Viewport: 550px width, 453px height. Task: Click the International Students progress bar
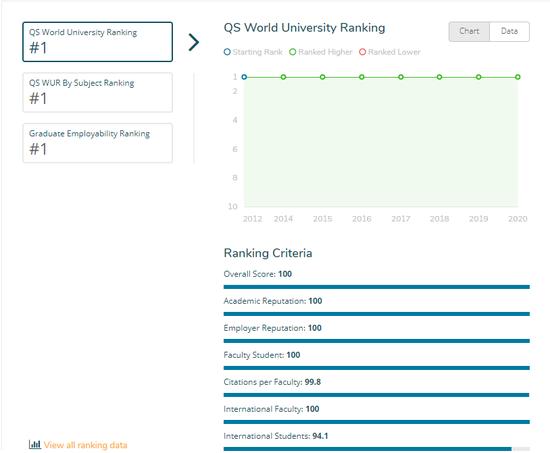[x=377, y=449]
